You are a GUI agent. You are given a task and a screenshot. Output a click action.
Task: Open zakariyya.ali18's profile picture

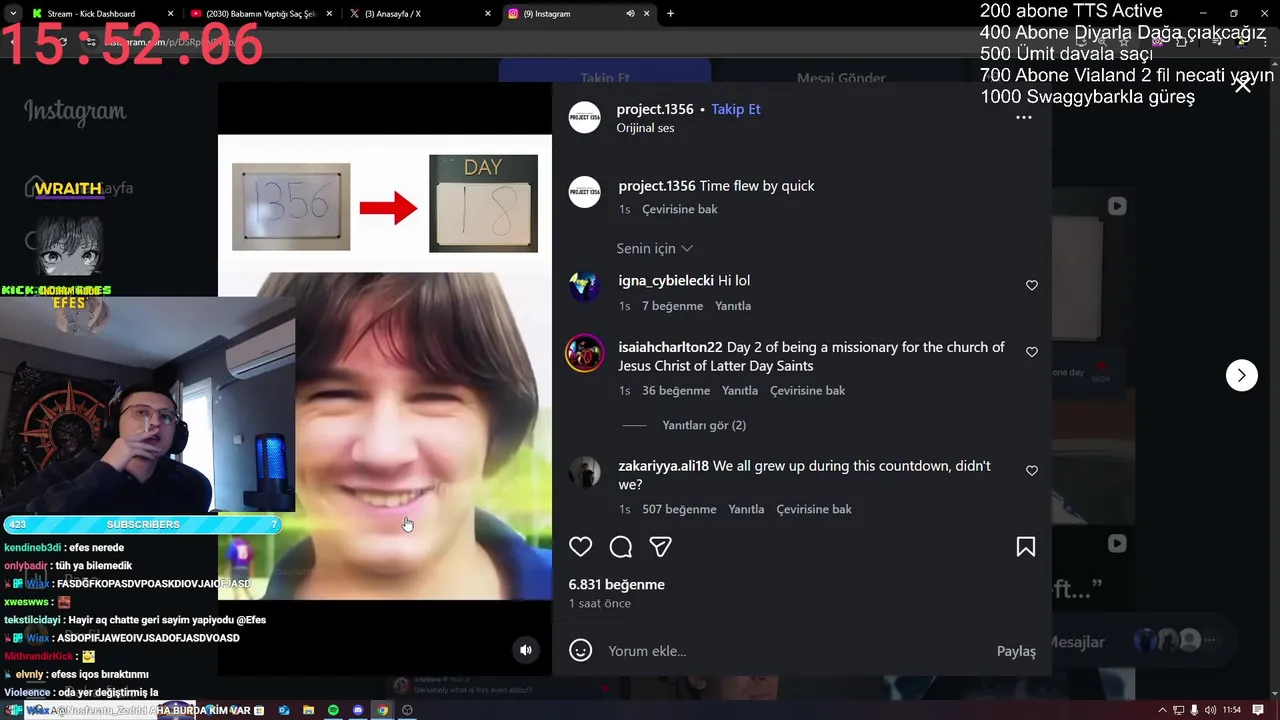click(585, 472)
